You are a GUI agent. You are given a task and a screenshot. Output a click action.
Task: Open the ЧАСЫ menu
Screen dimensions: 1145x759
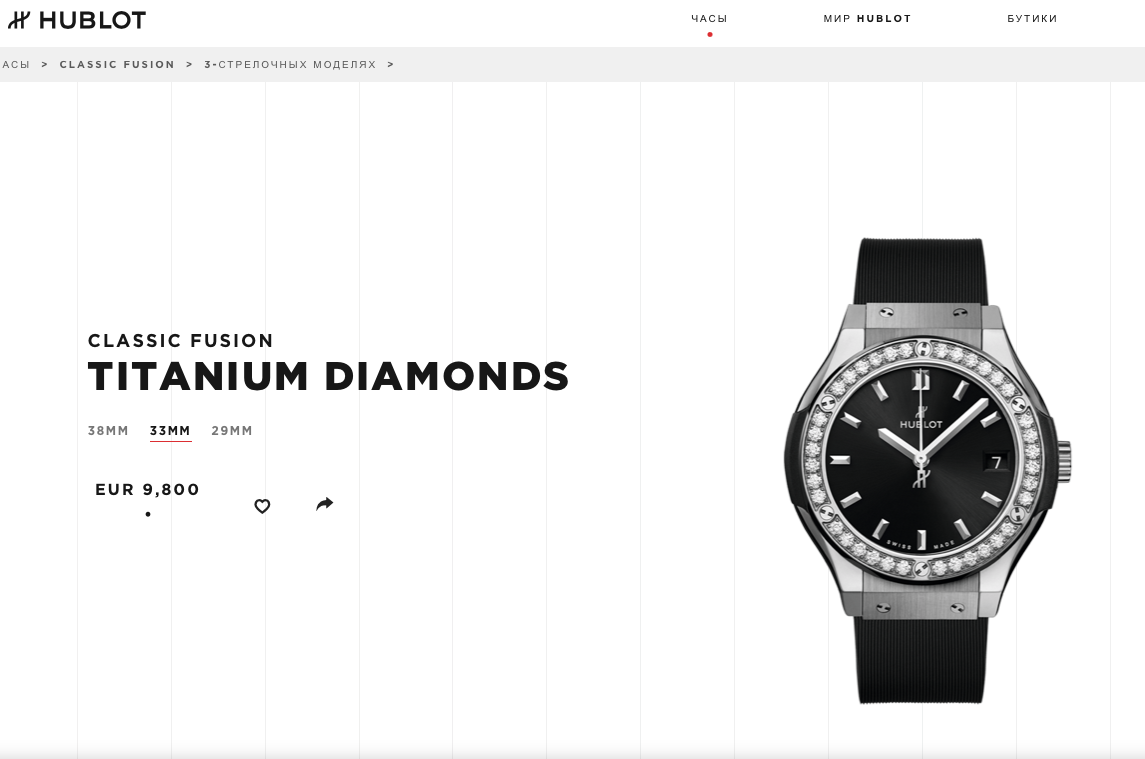click(x=709, y=18)
